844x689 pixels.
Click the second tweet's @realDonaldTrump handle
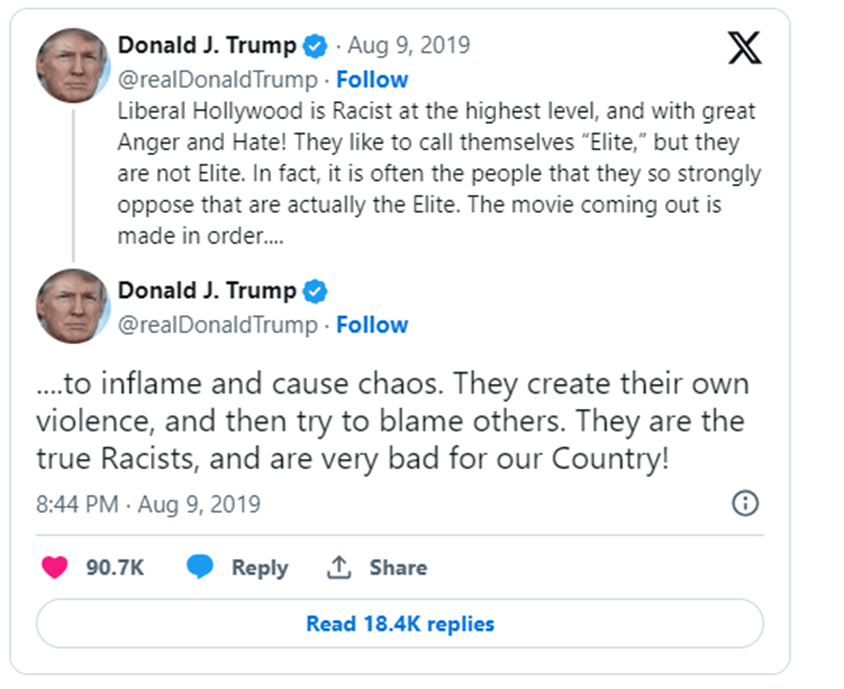click(x=217, y=324)
